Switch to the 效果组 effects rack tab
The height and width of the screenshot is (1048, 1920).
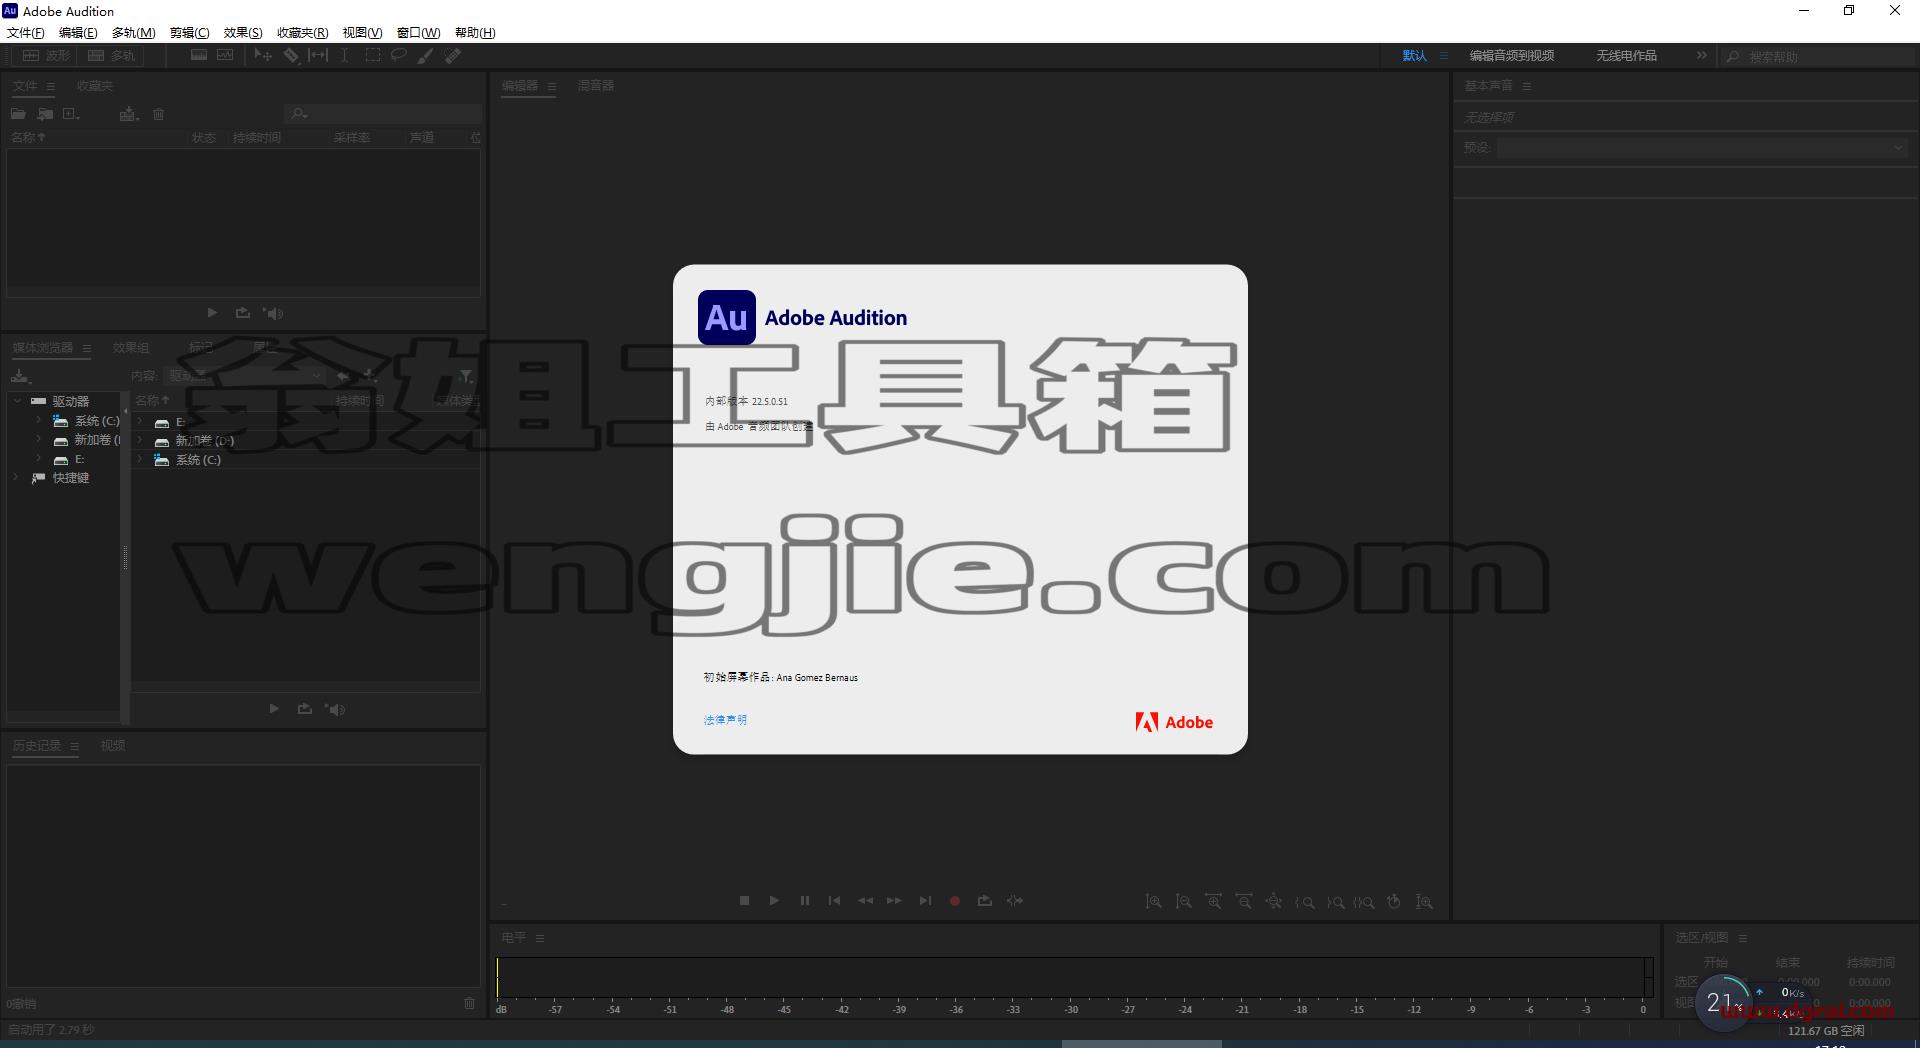click(131, 348)
